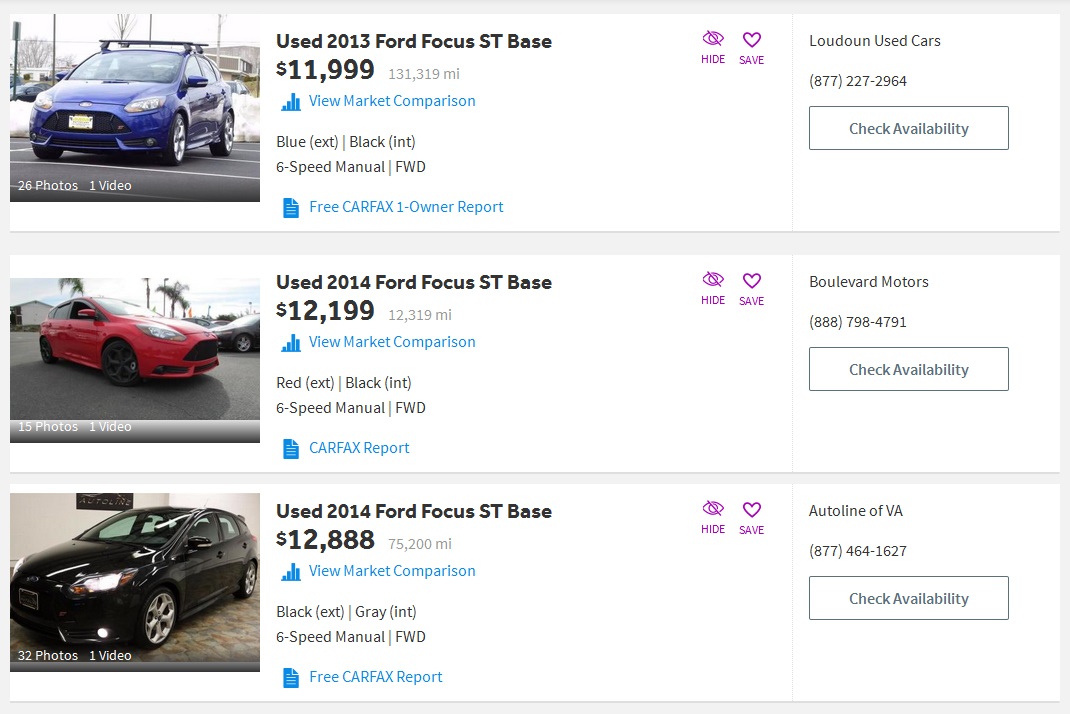Save the $12,199 Ford Focus ST

pos(751,289)
